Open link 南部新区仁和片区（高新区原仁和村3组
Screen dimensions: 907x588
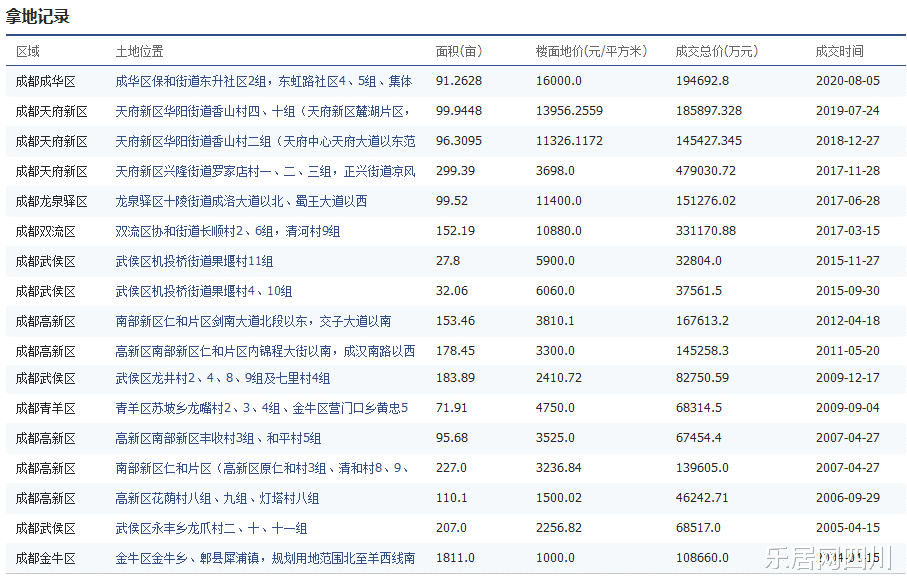click(x=263, y=469)
